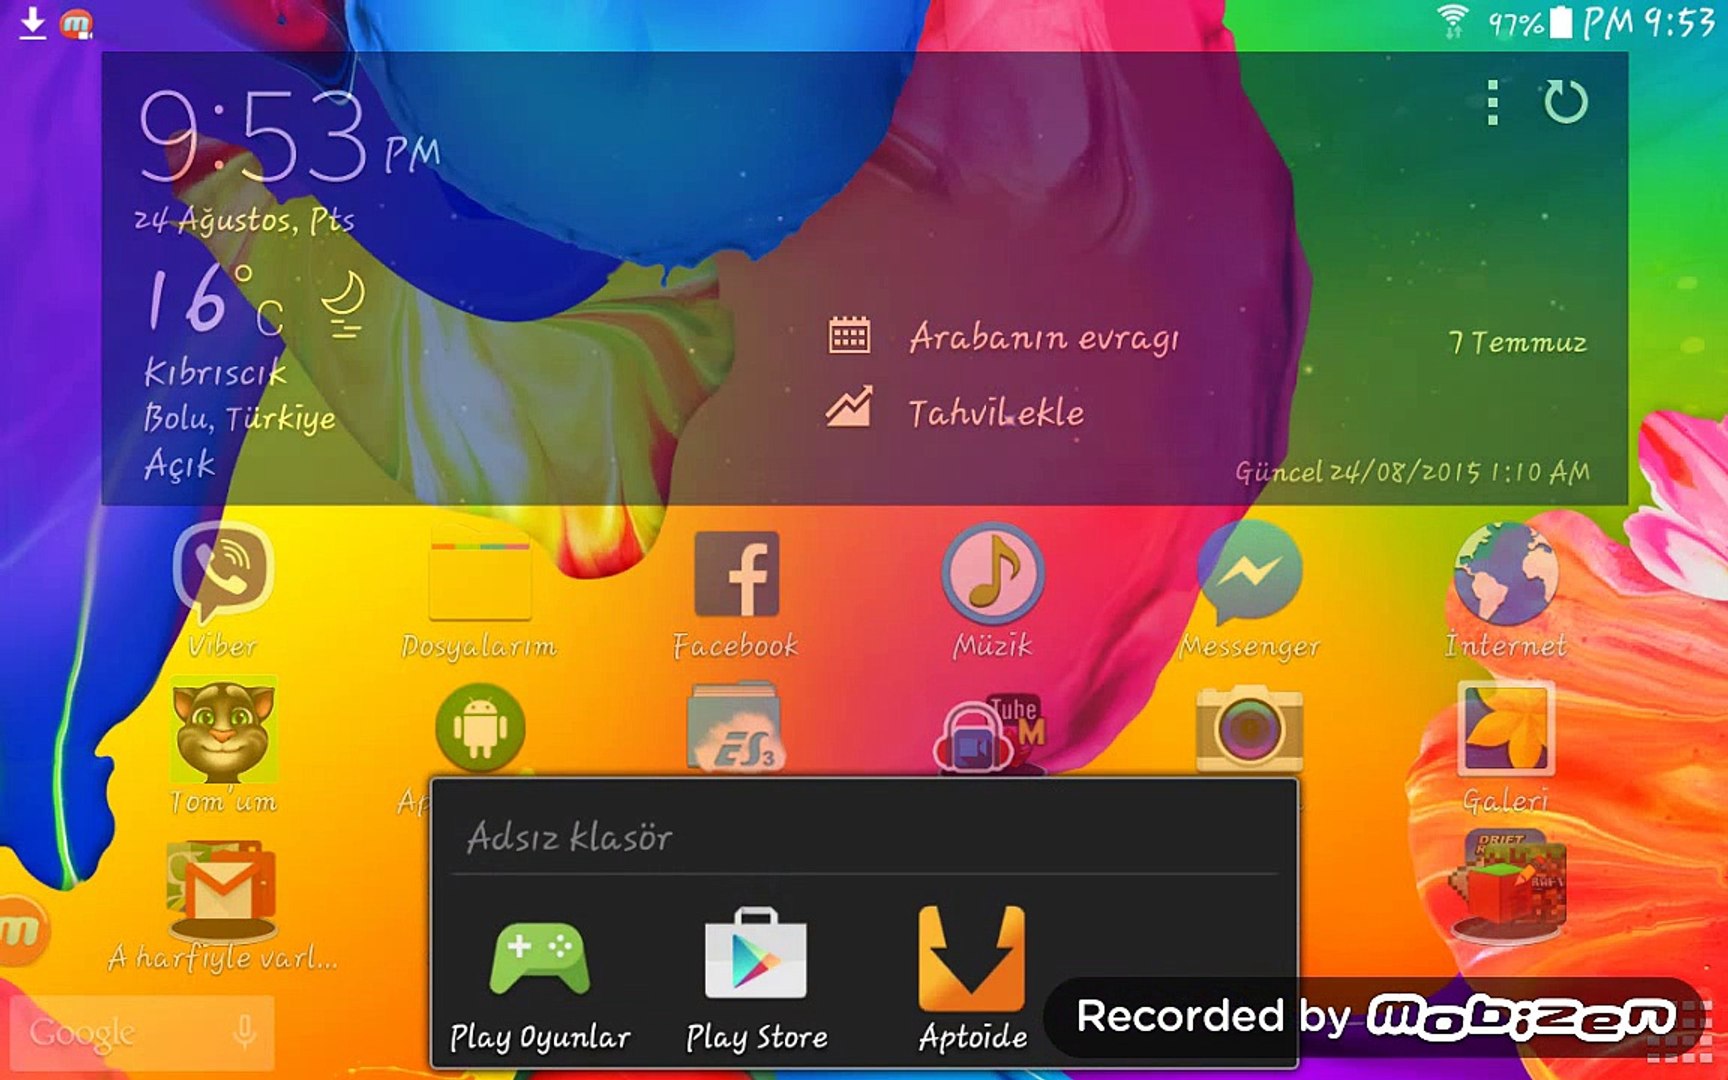Image resolution: width=1728 pixels, height=1080 pixels.
Task: Tap Tahvil ekle to add stocks
Action: coord(996,412)
